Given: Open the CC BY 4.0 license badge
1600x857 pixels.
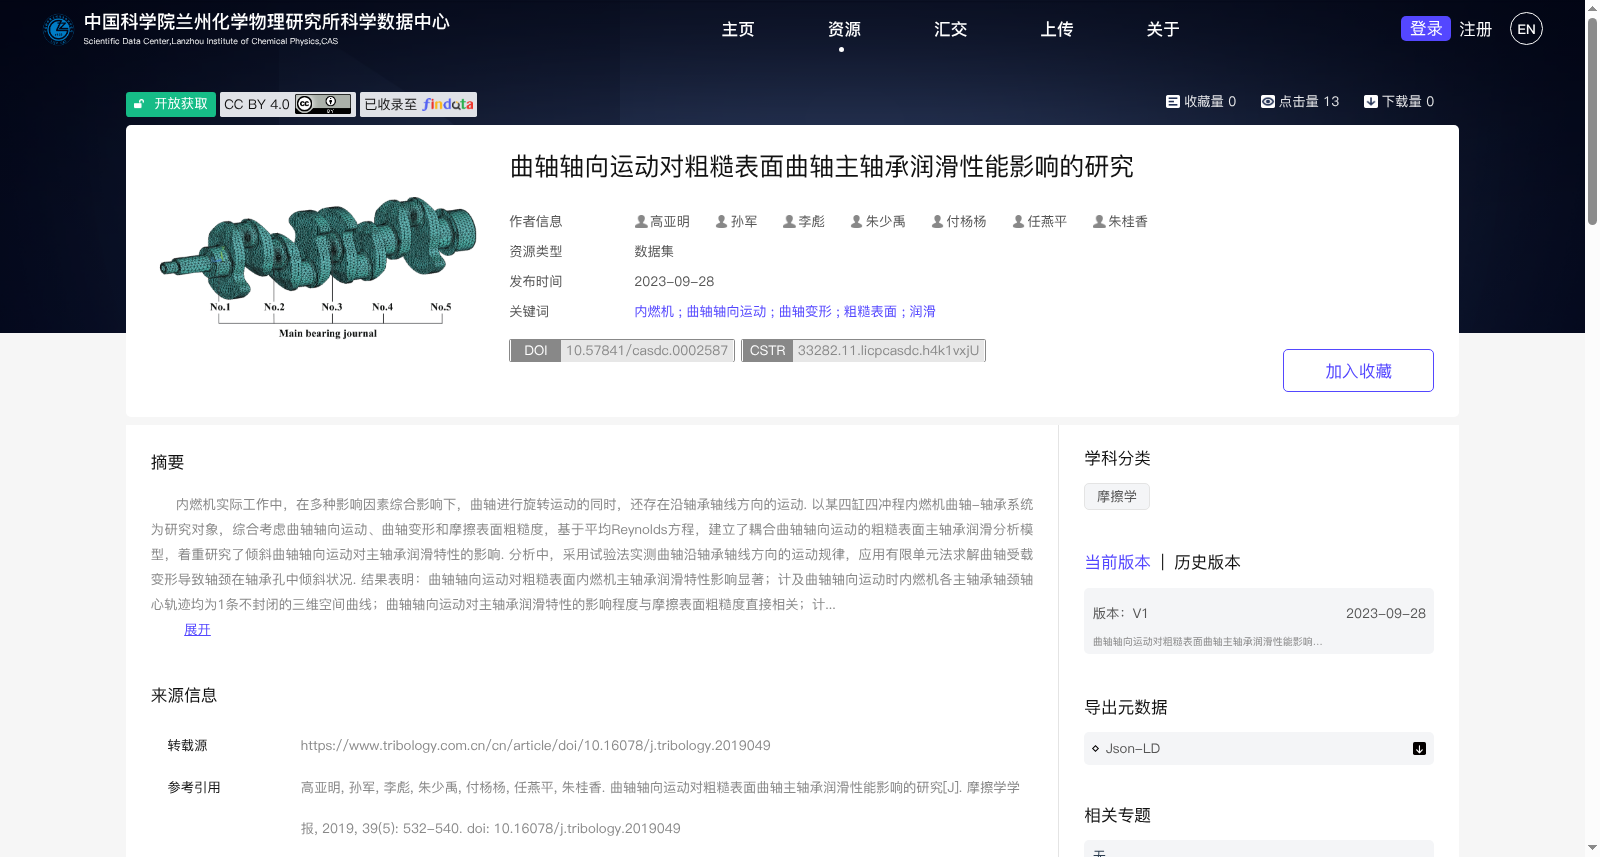Looking at the screenshot, I should coord(288,104).
